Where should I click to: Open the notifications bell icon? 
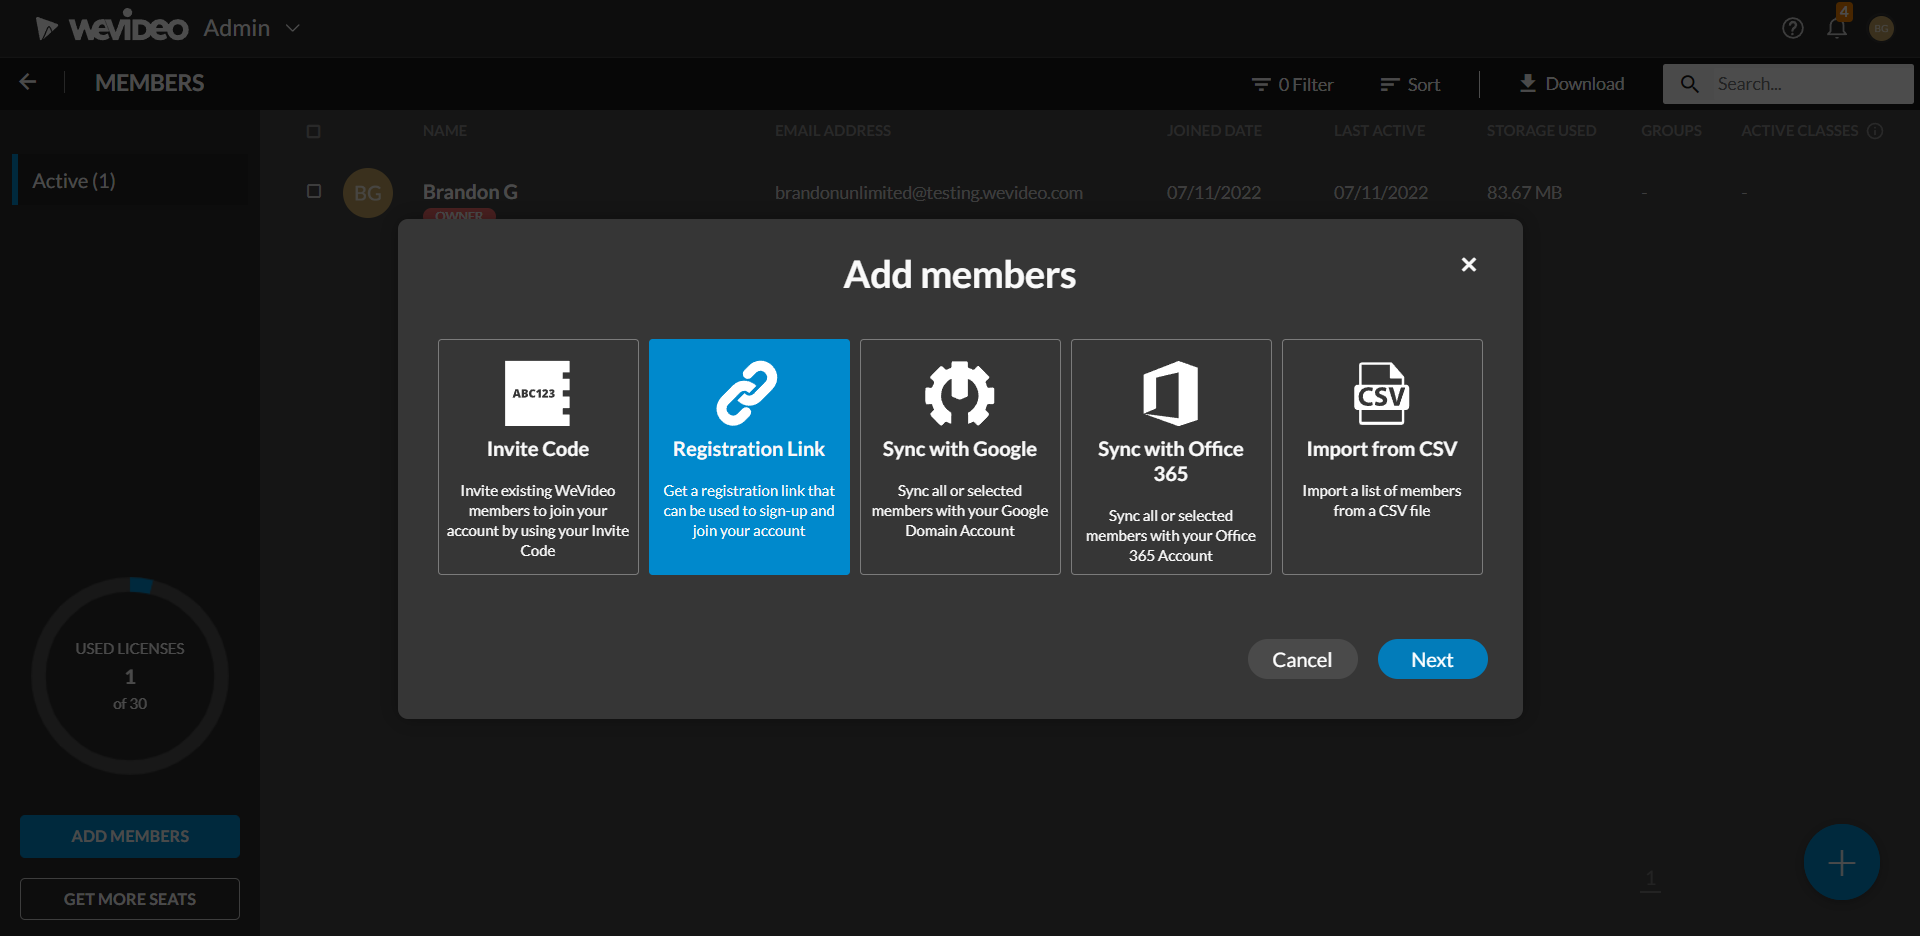(x=1837, y=28)
